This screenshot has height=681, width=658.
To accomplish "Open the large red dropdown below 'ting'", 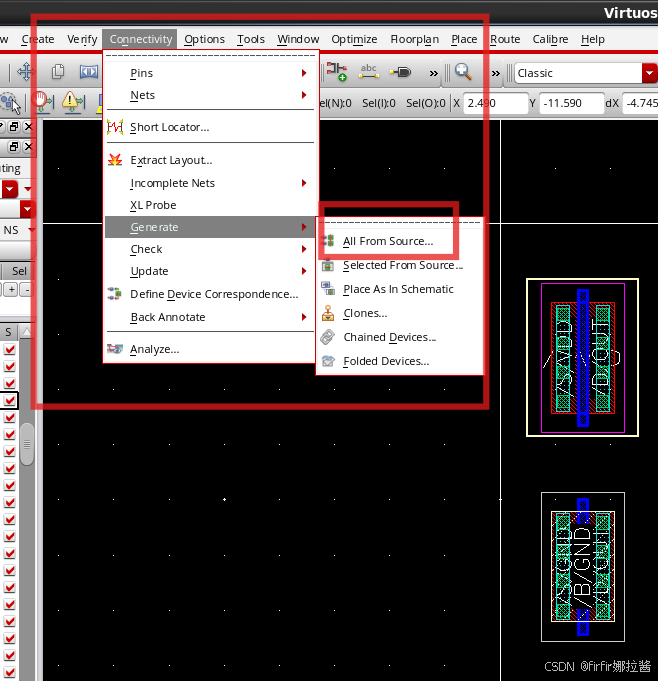I will pyautogui.click(x=10, y=189).
